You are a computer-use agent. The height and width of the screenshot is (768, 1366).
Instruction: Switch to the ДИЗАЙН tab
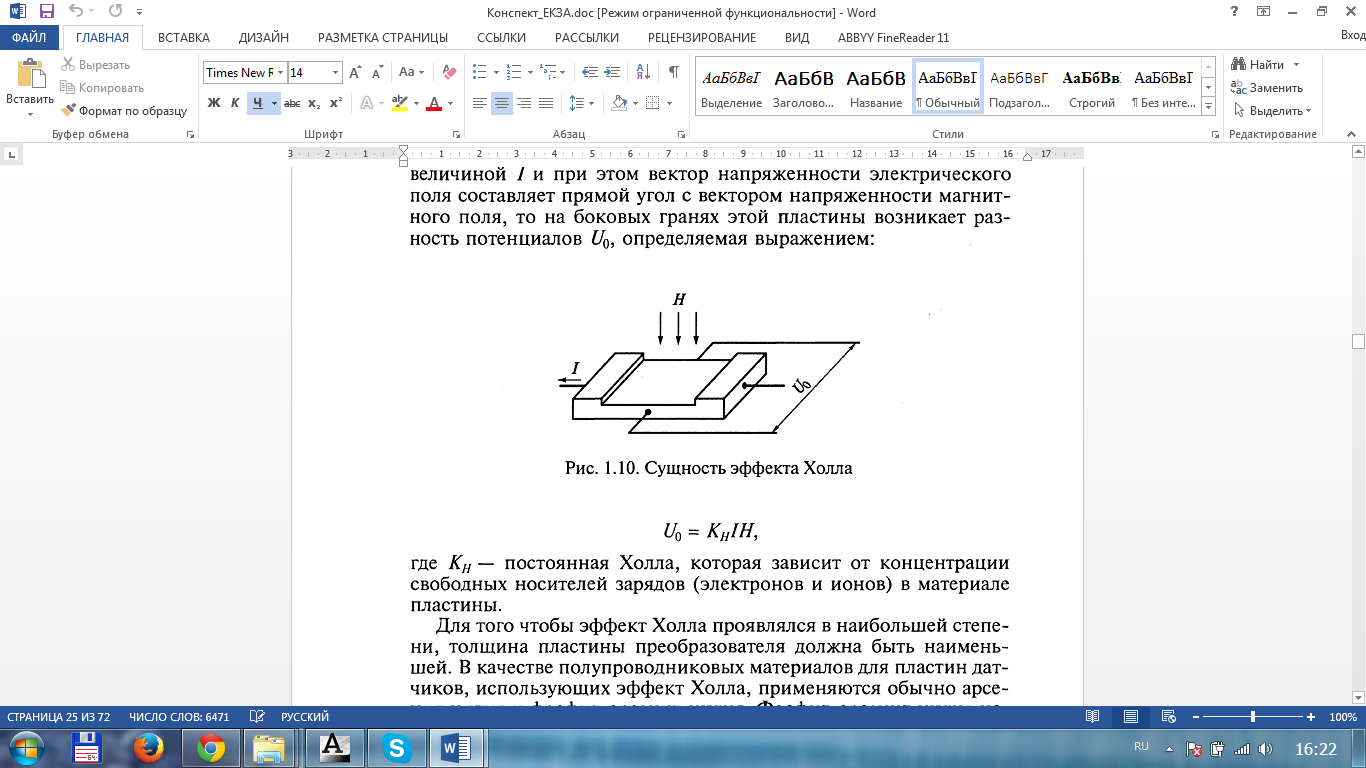[x=264, y=37]
